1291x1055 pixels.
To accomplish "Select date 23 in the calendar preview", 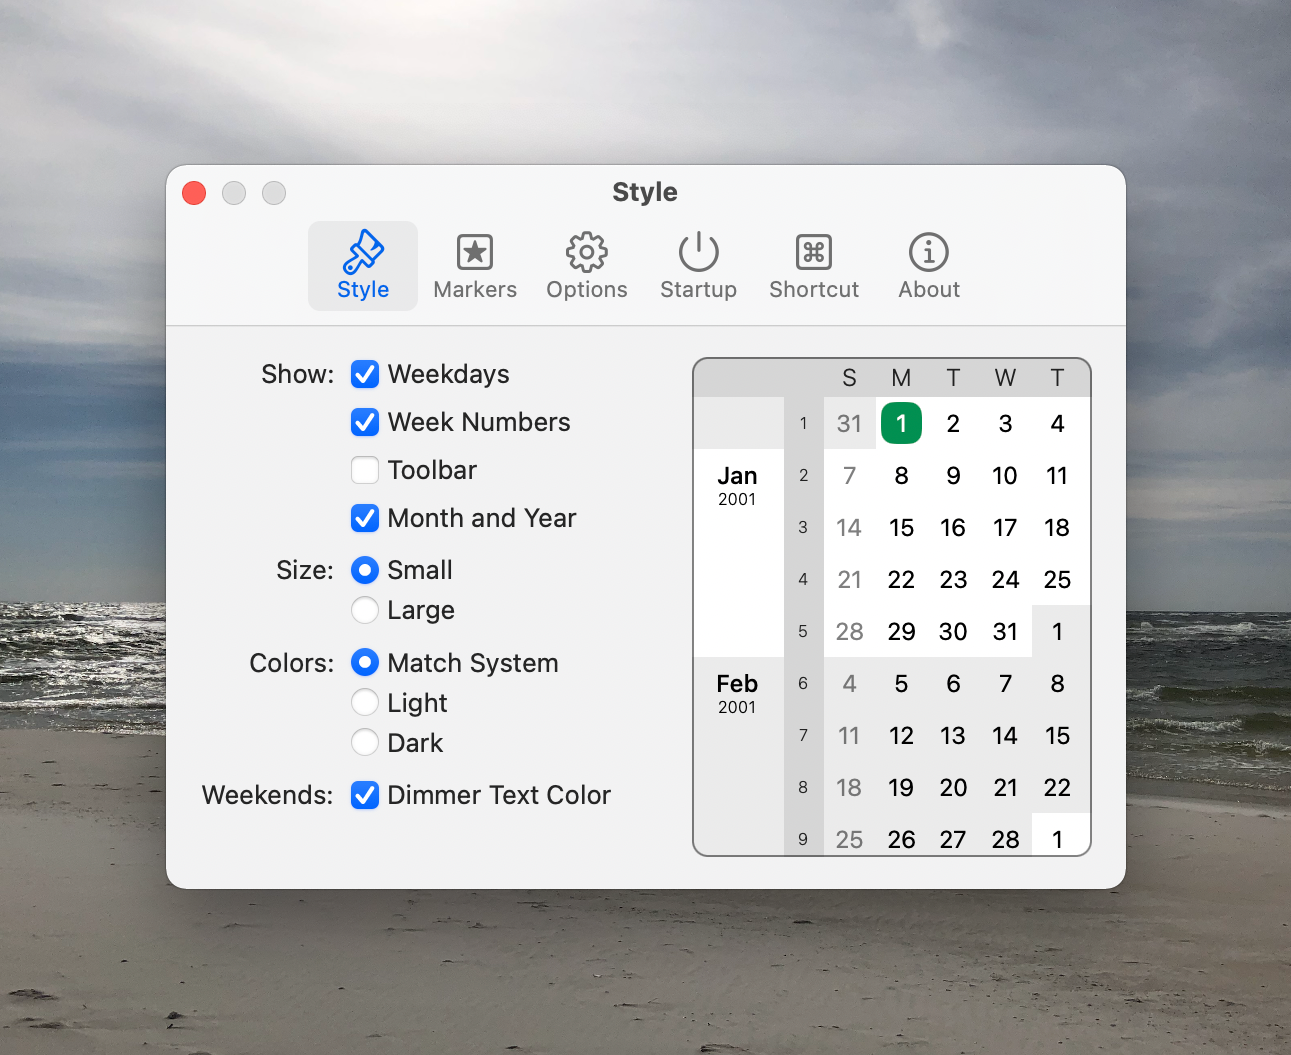I will 953,580.
